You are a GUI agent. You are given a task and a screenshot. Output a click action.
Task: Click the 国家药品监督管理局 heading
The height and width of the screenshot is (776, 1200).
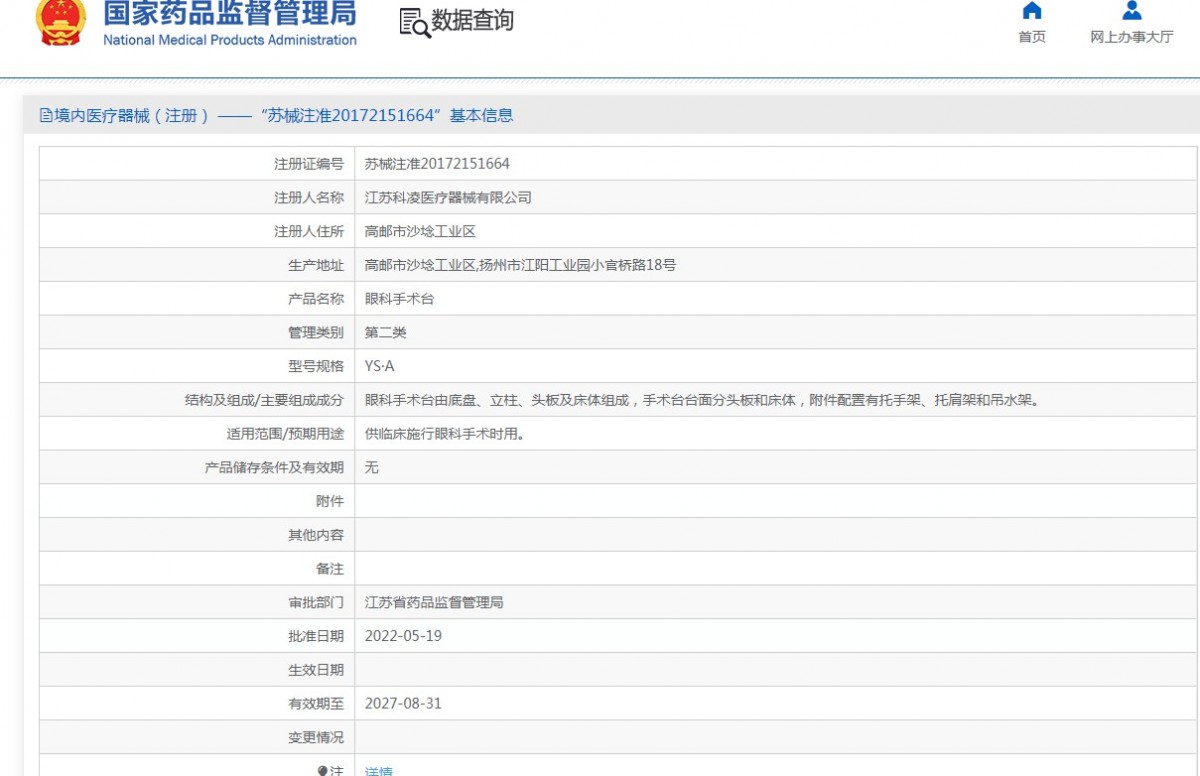click(x=230, y=13)
